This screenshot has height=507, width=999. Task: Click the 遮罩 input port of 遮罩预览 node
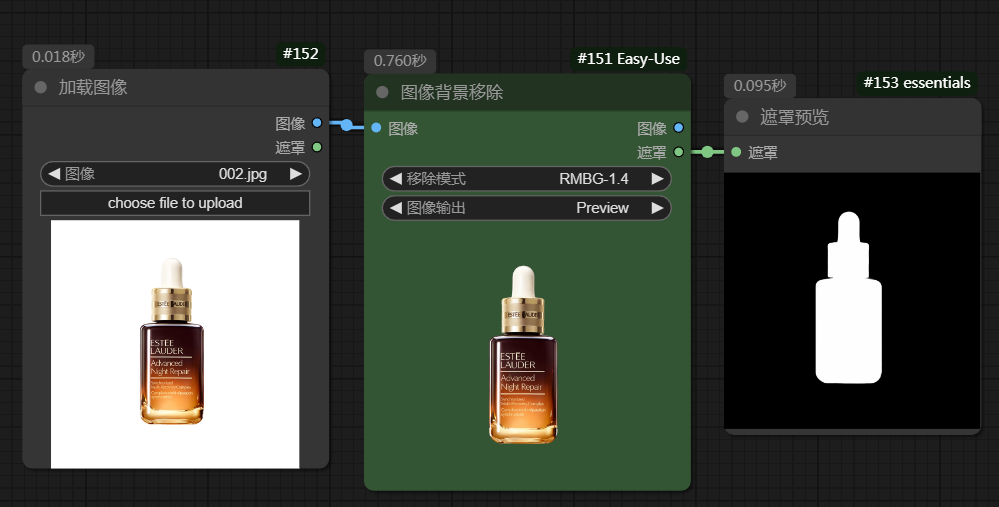pyautogui.click(x=736, y=152)
